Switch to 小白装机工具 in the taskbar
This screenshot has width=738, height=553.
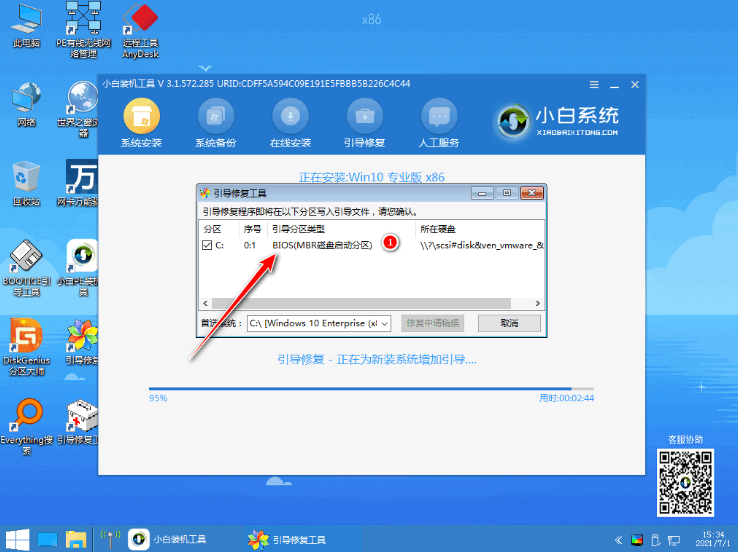[x=168, y=540]
